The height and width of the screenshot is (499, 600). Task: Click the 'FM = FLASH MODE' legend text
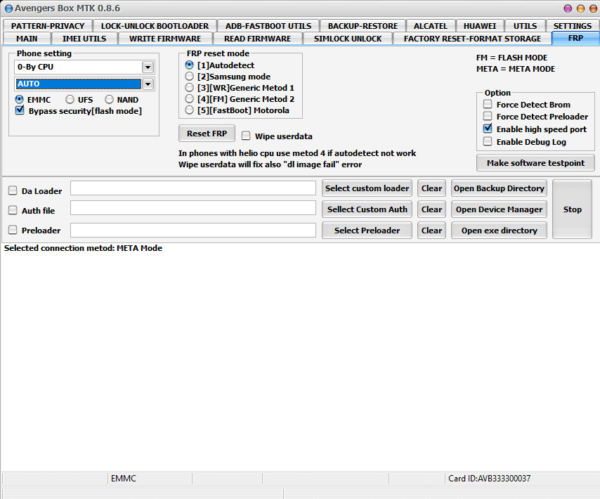tap(512, 58)
